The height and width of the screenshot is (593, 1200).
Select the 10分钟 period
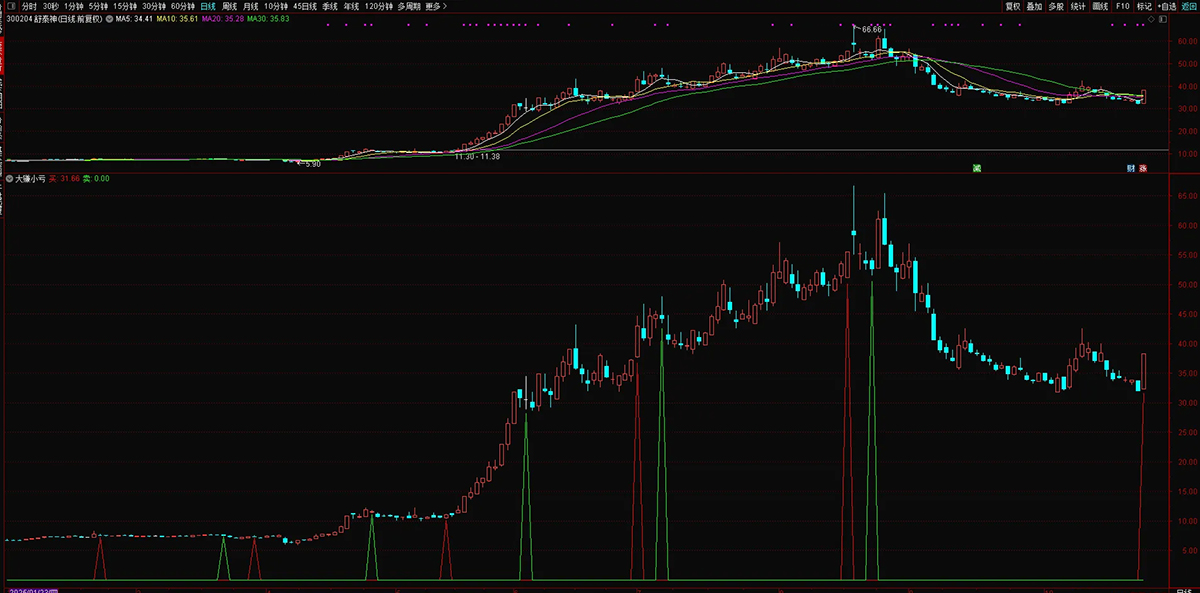(276, 6)
